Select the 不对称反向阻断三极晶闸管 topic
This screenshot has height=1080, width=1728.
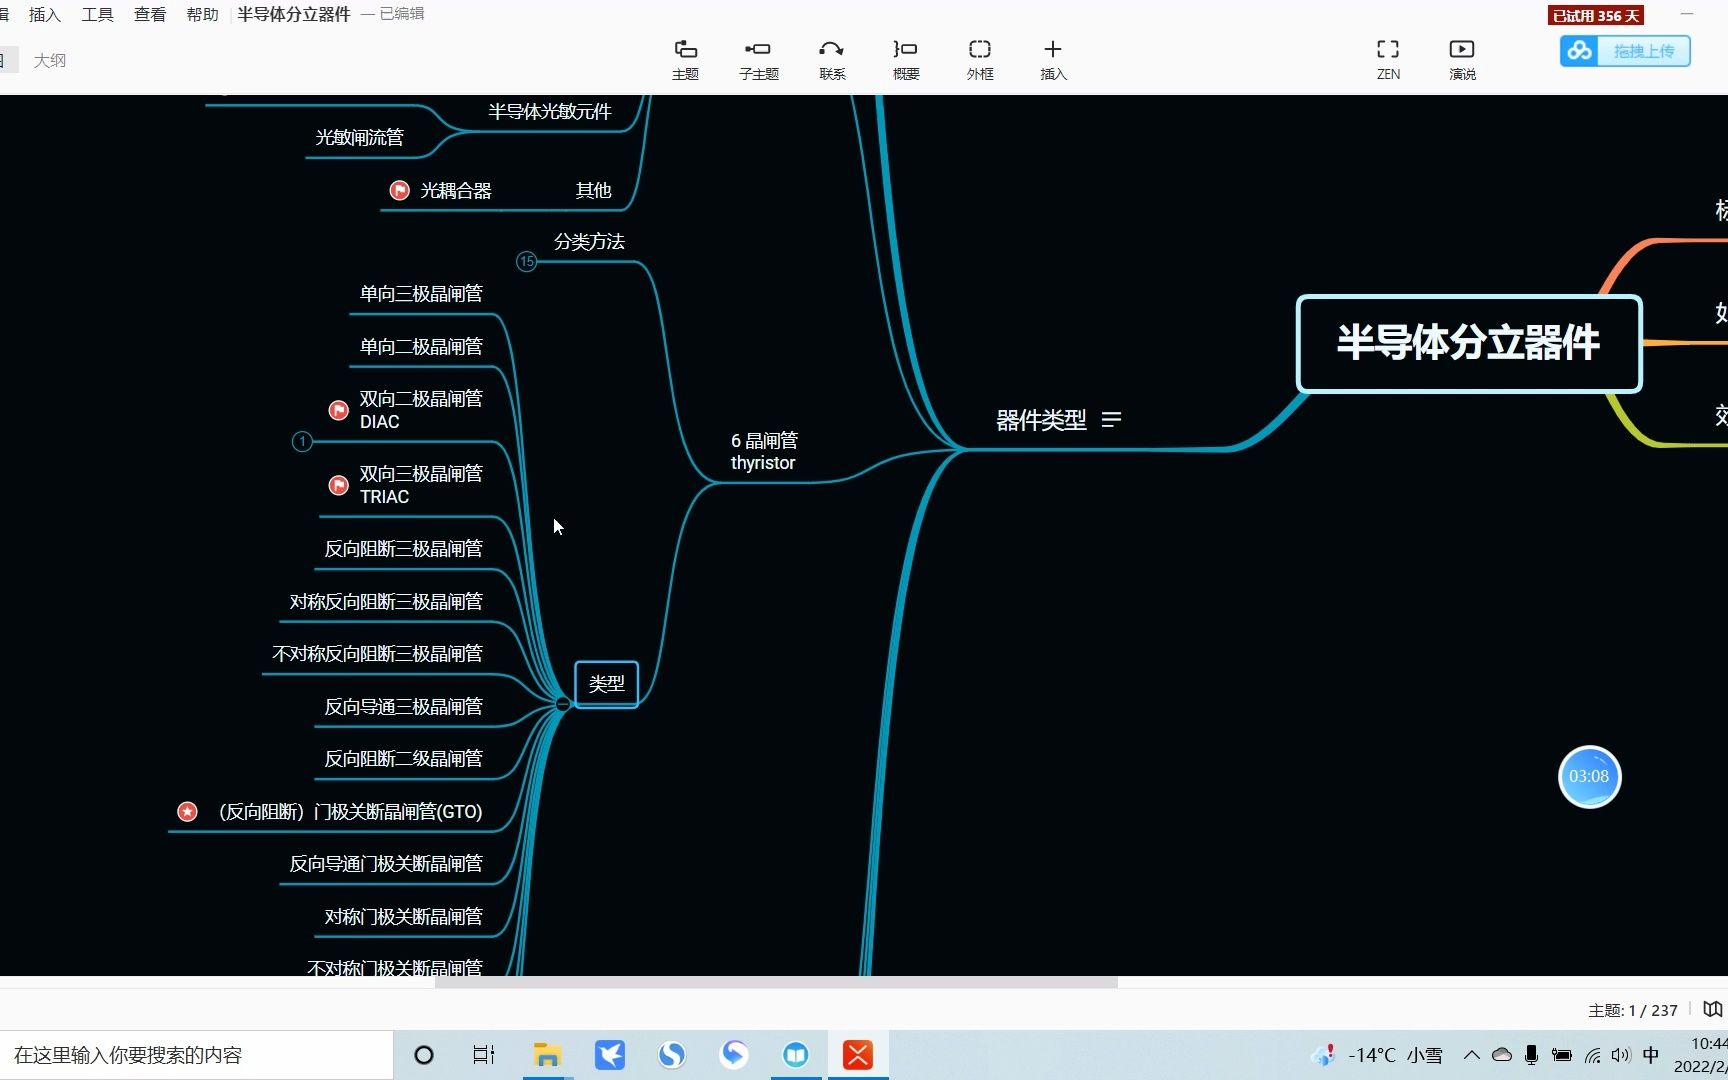(378, 653)
